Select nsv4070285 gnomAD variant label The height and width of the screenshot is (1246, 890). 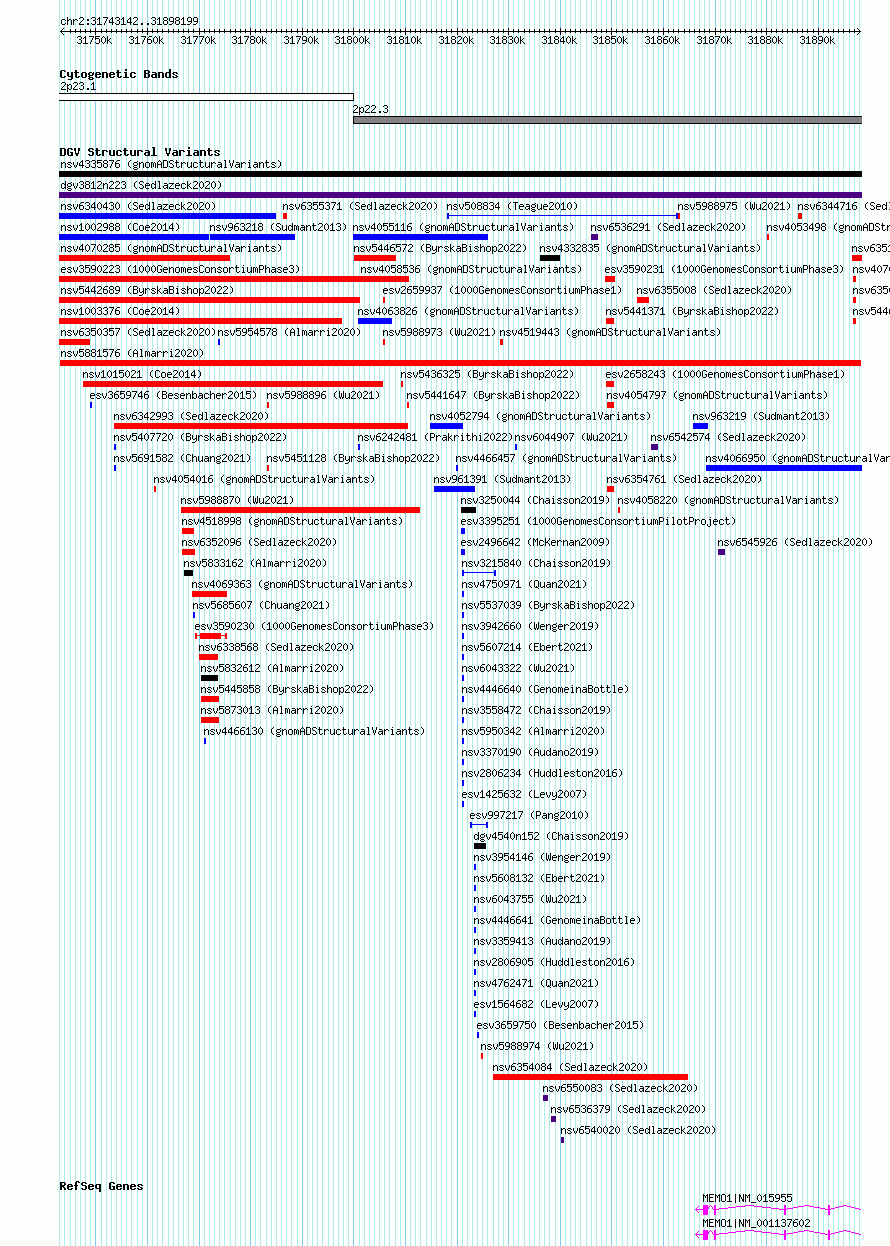click(x=171, y=248)
